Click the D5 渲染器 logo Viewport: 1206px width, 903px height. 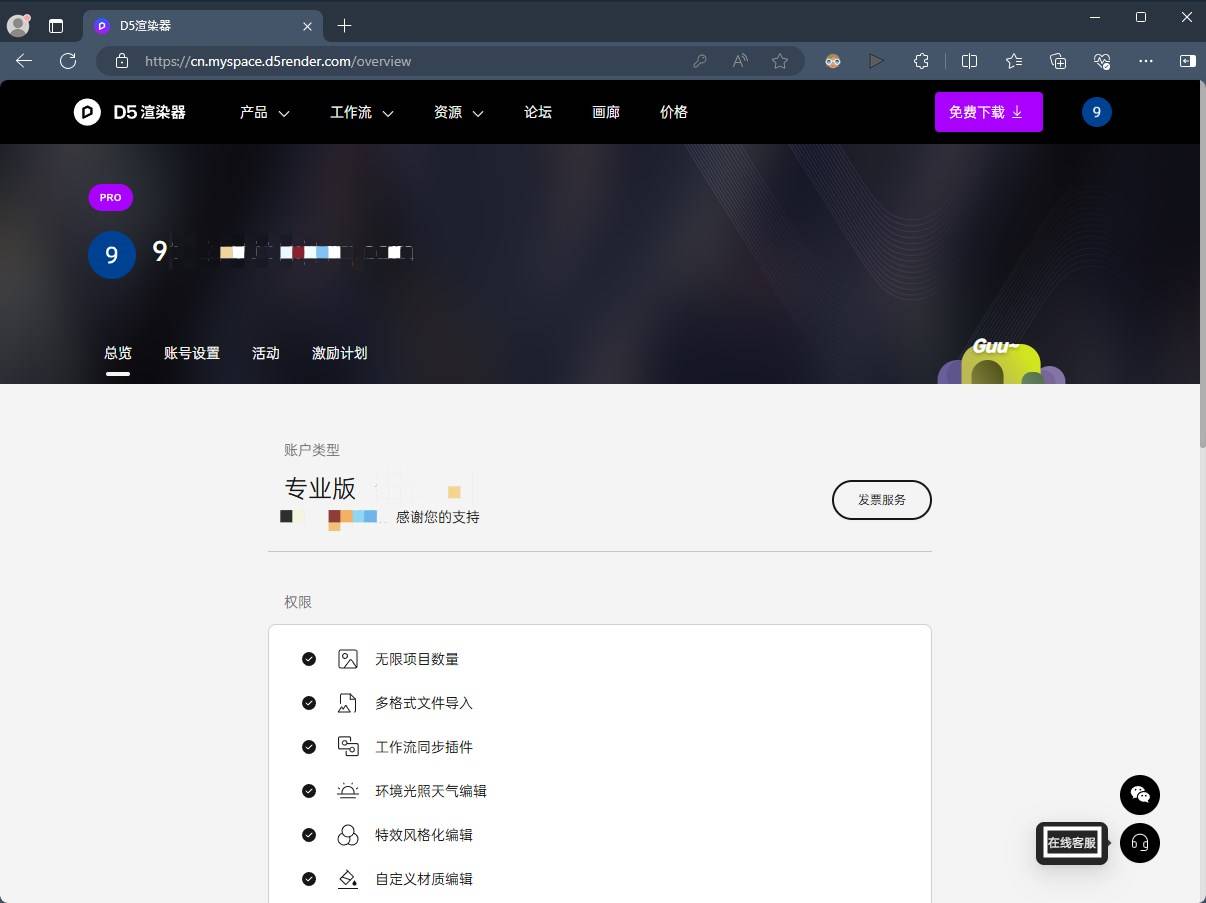click(x=130, y=112)
